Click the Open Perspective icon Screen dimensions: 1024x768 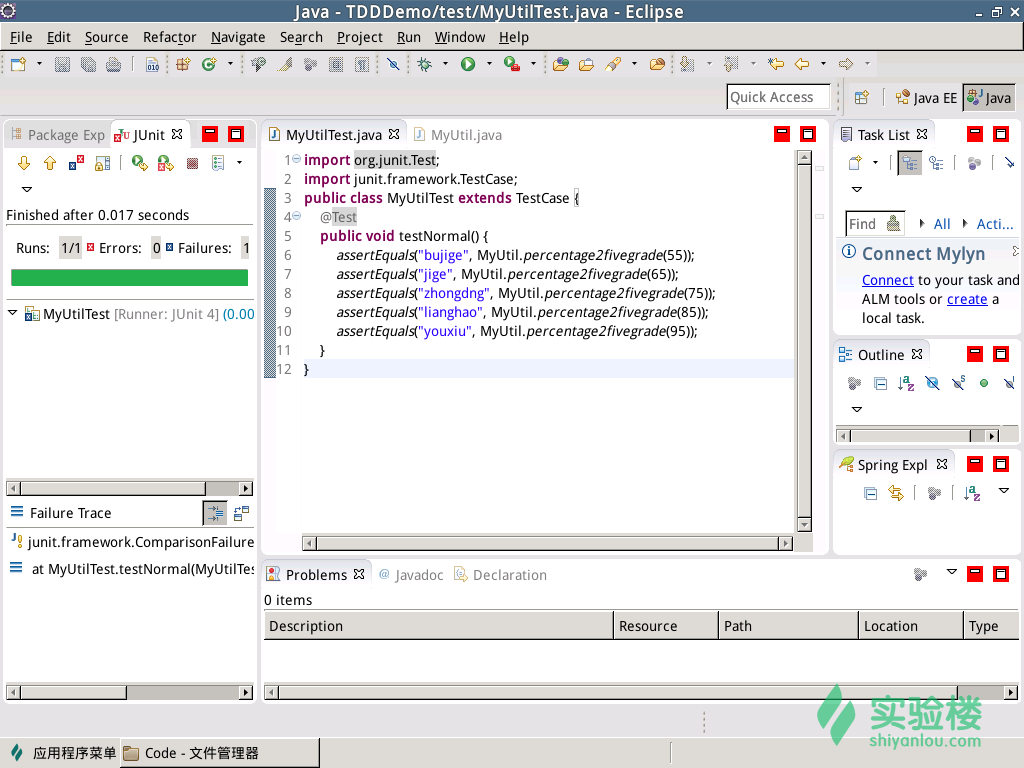(862, 97)
